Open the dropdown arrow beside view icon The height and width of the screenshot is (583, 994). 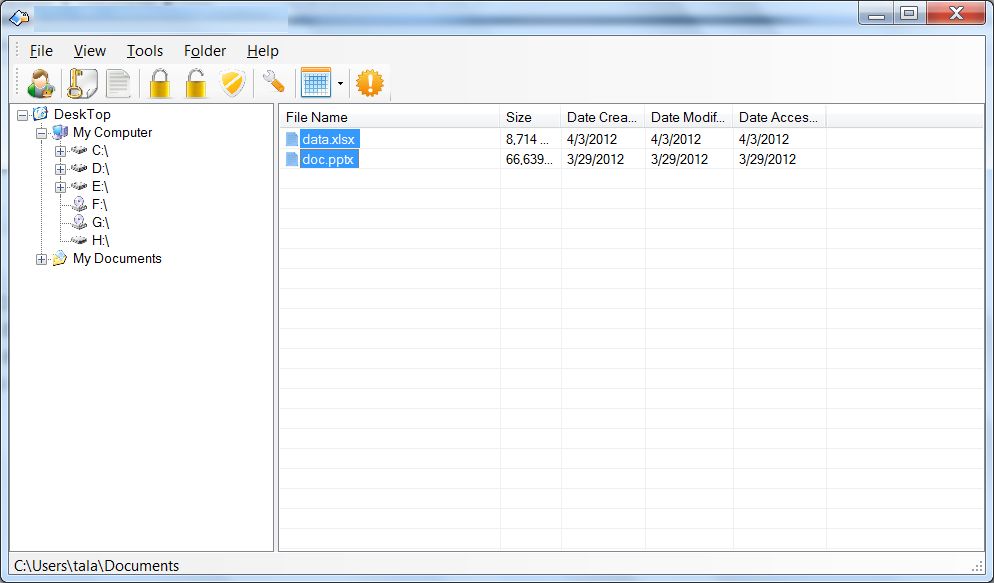(x=340, y=84)
